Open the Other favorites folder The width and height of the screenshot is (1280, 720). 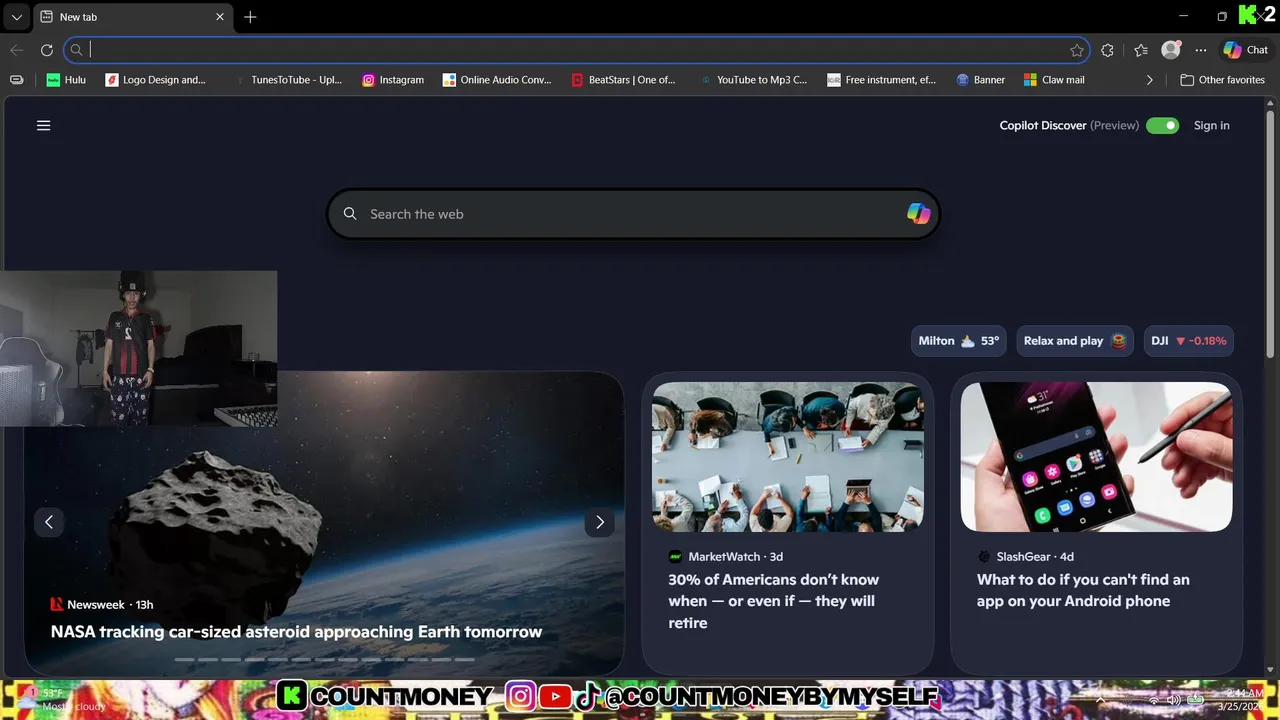(x=1222, y=80)
